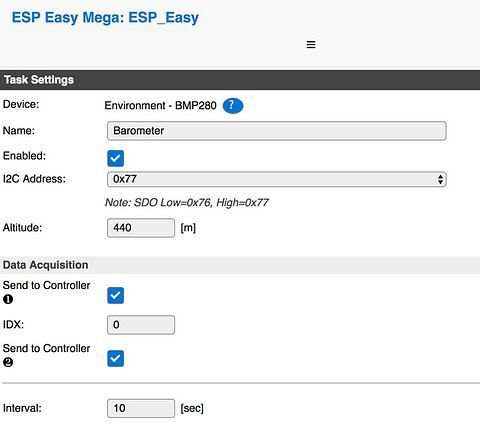
Task: Select the Data Acquisition section heading
Action: (x=46, y=265)
